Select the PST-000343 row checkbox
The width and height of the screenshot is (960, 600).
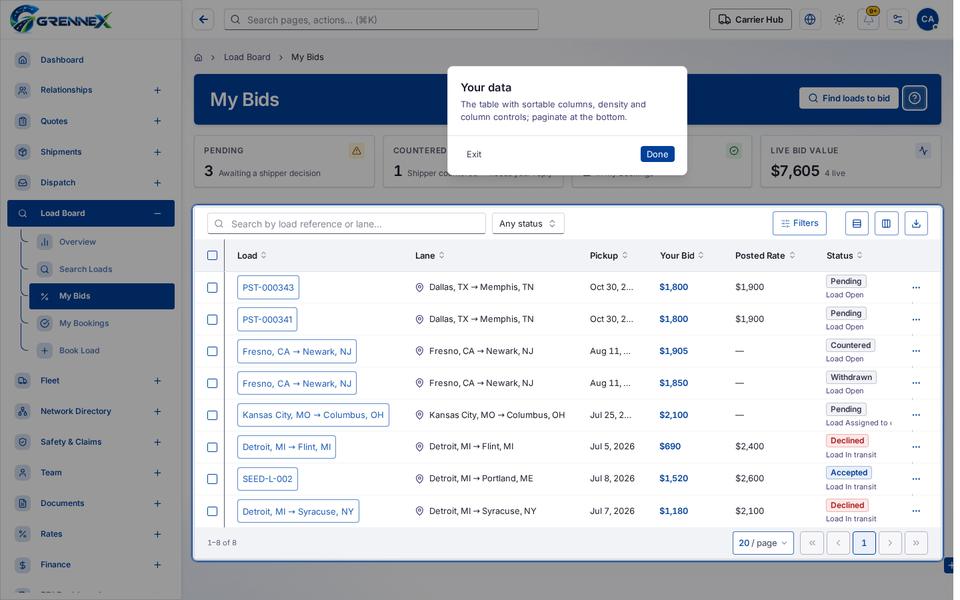pos(212,287)
